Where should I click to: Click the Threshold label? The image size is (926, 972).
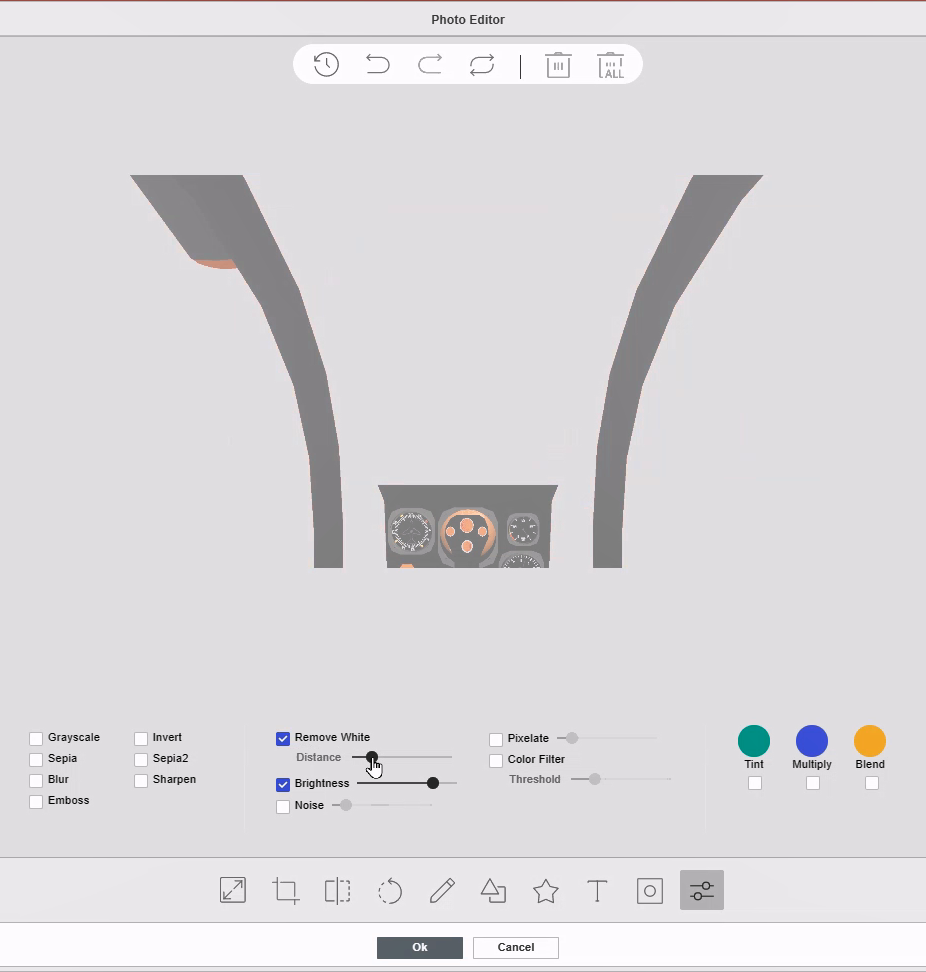tap(535, 779)
